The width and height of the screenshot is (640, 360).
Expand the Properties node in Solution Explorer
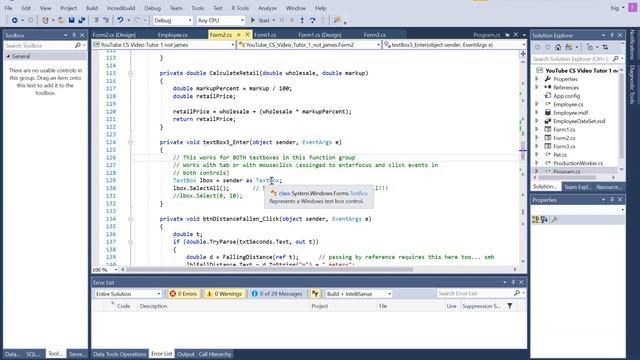(x=537, y=79)
